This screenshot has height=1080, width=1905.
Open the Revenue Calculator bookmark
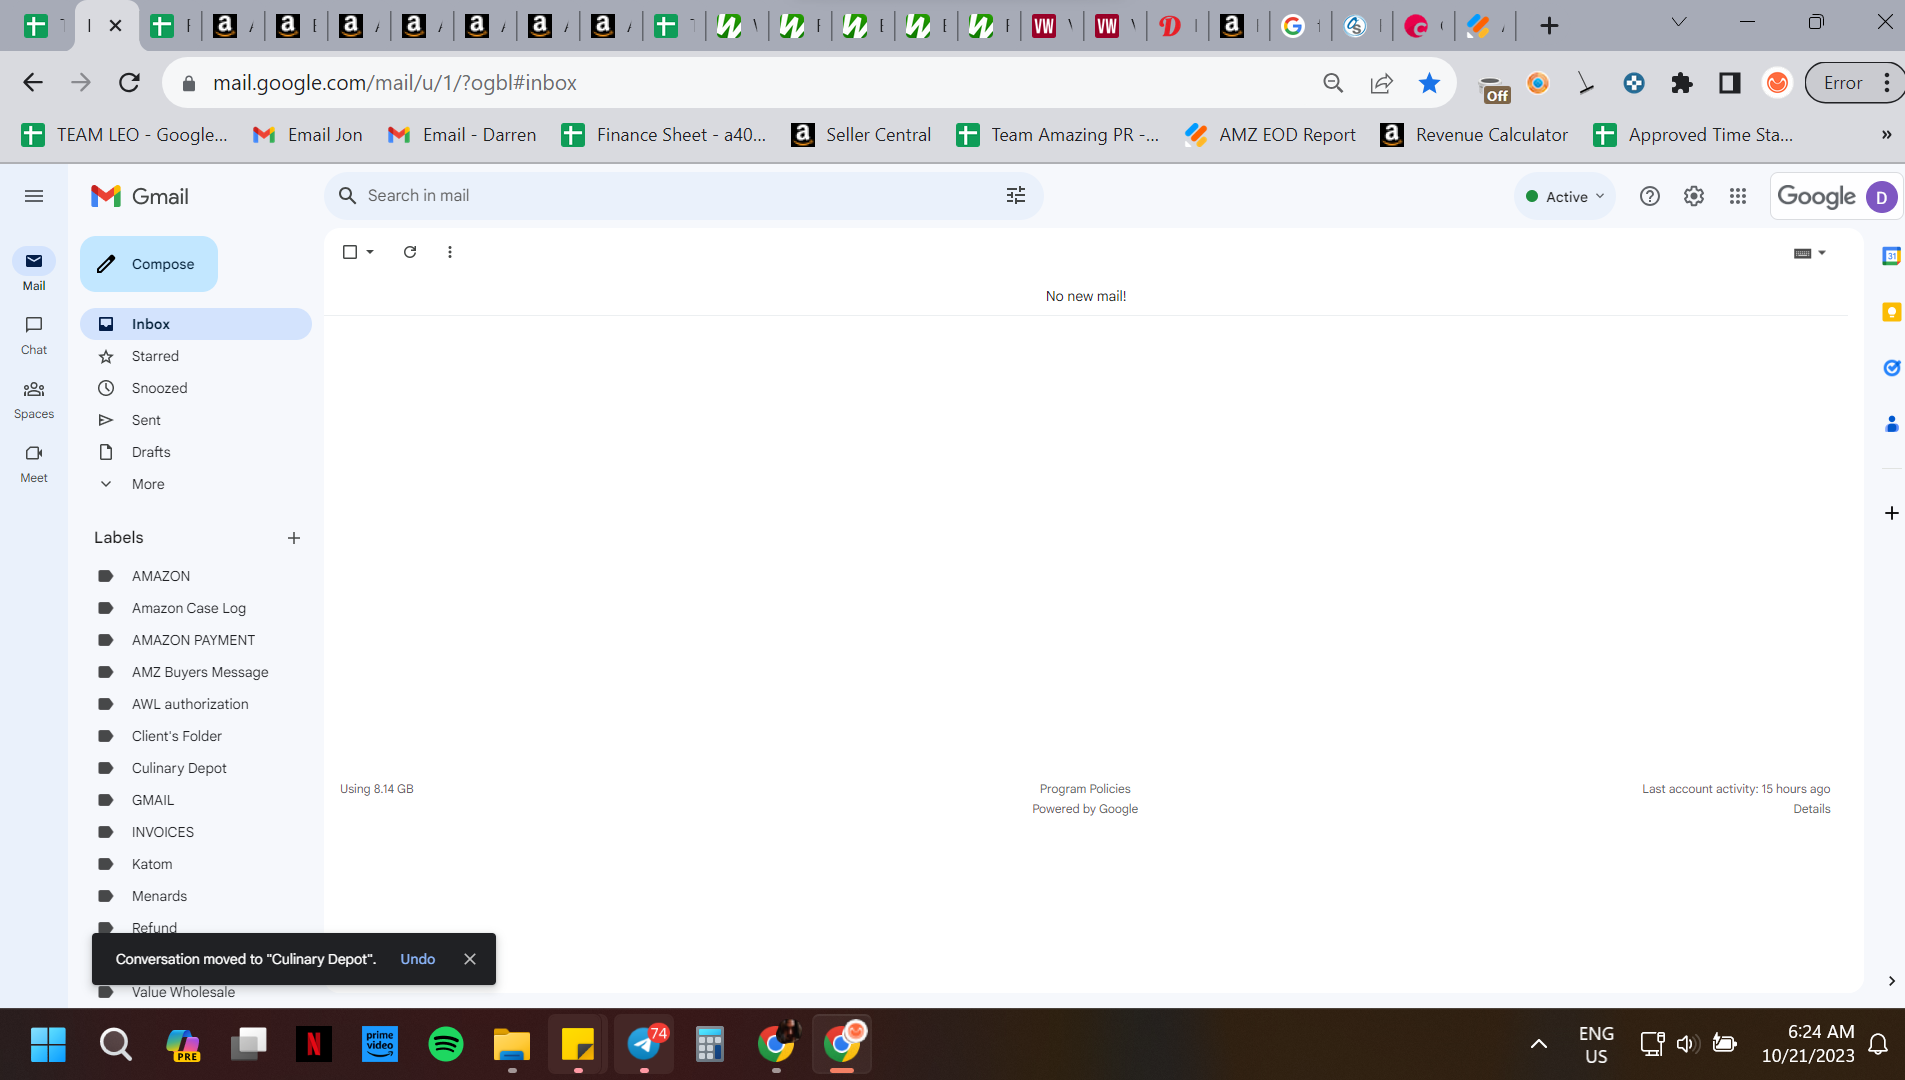[1474, 135]
